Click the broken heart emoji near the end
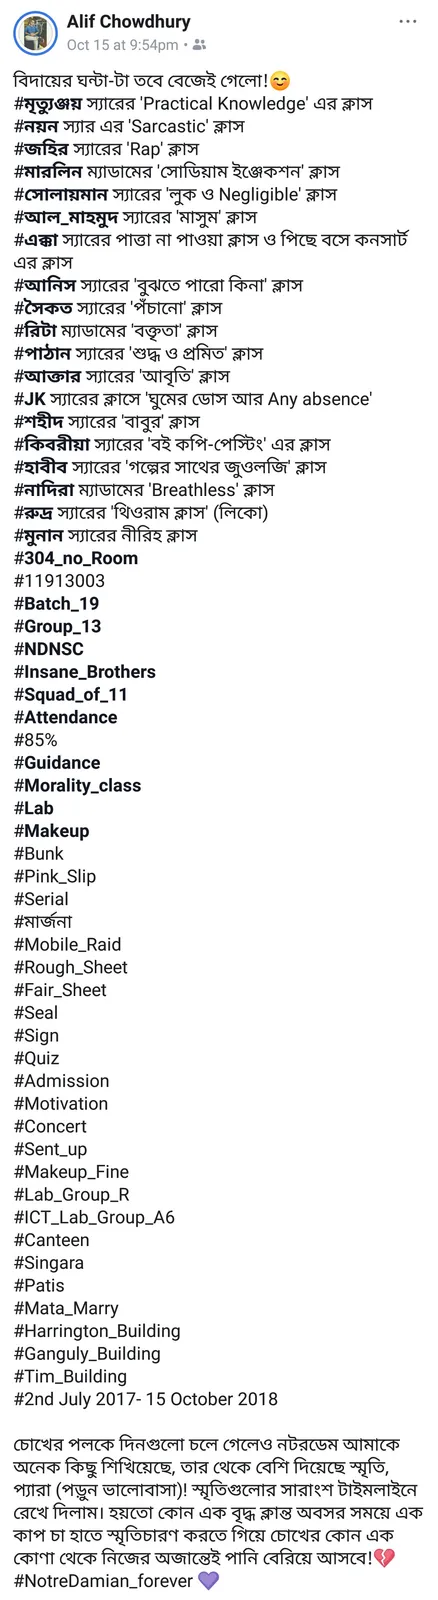This screenshot has height=1600, width=438. click(x=384, y=1558)
